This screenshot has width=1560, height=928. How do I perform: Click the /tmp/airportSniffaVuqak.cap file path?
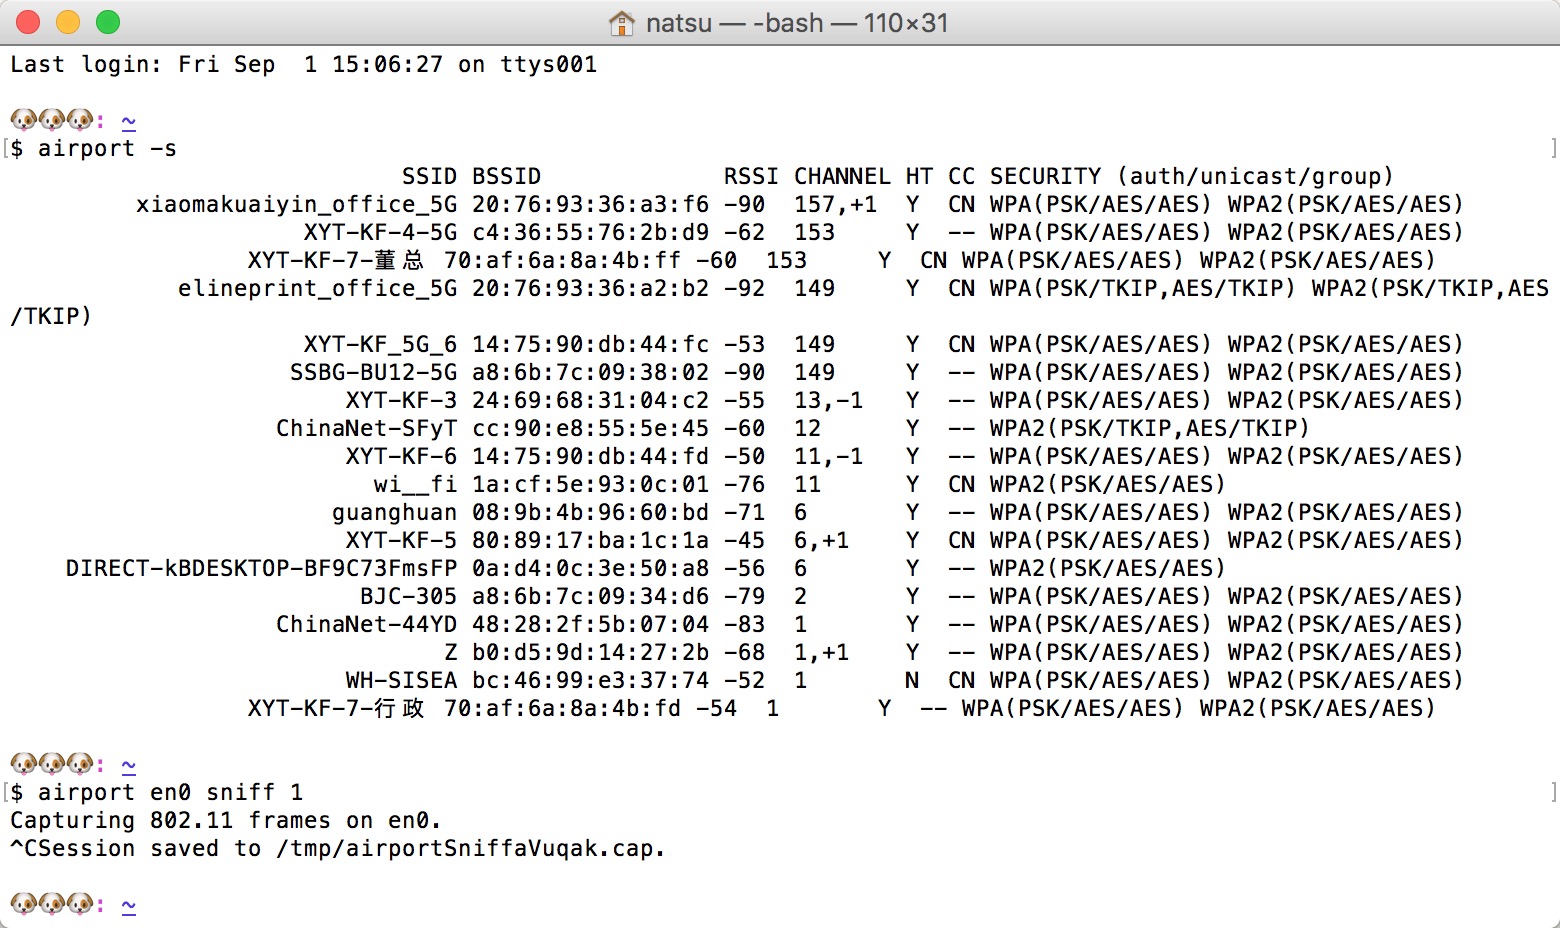[x=466, y=849]
